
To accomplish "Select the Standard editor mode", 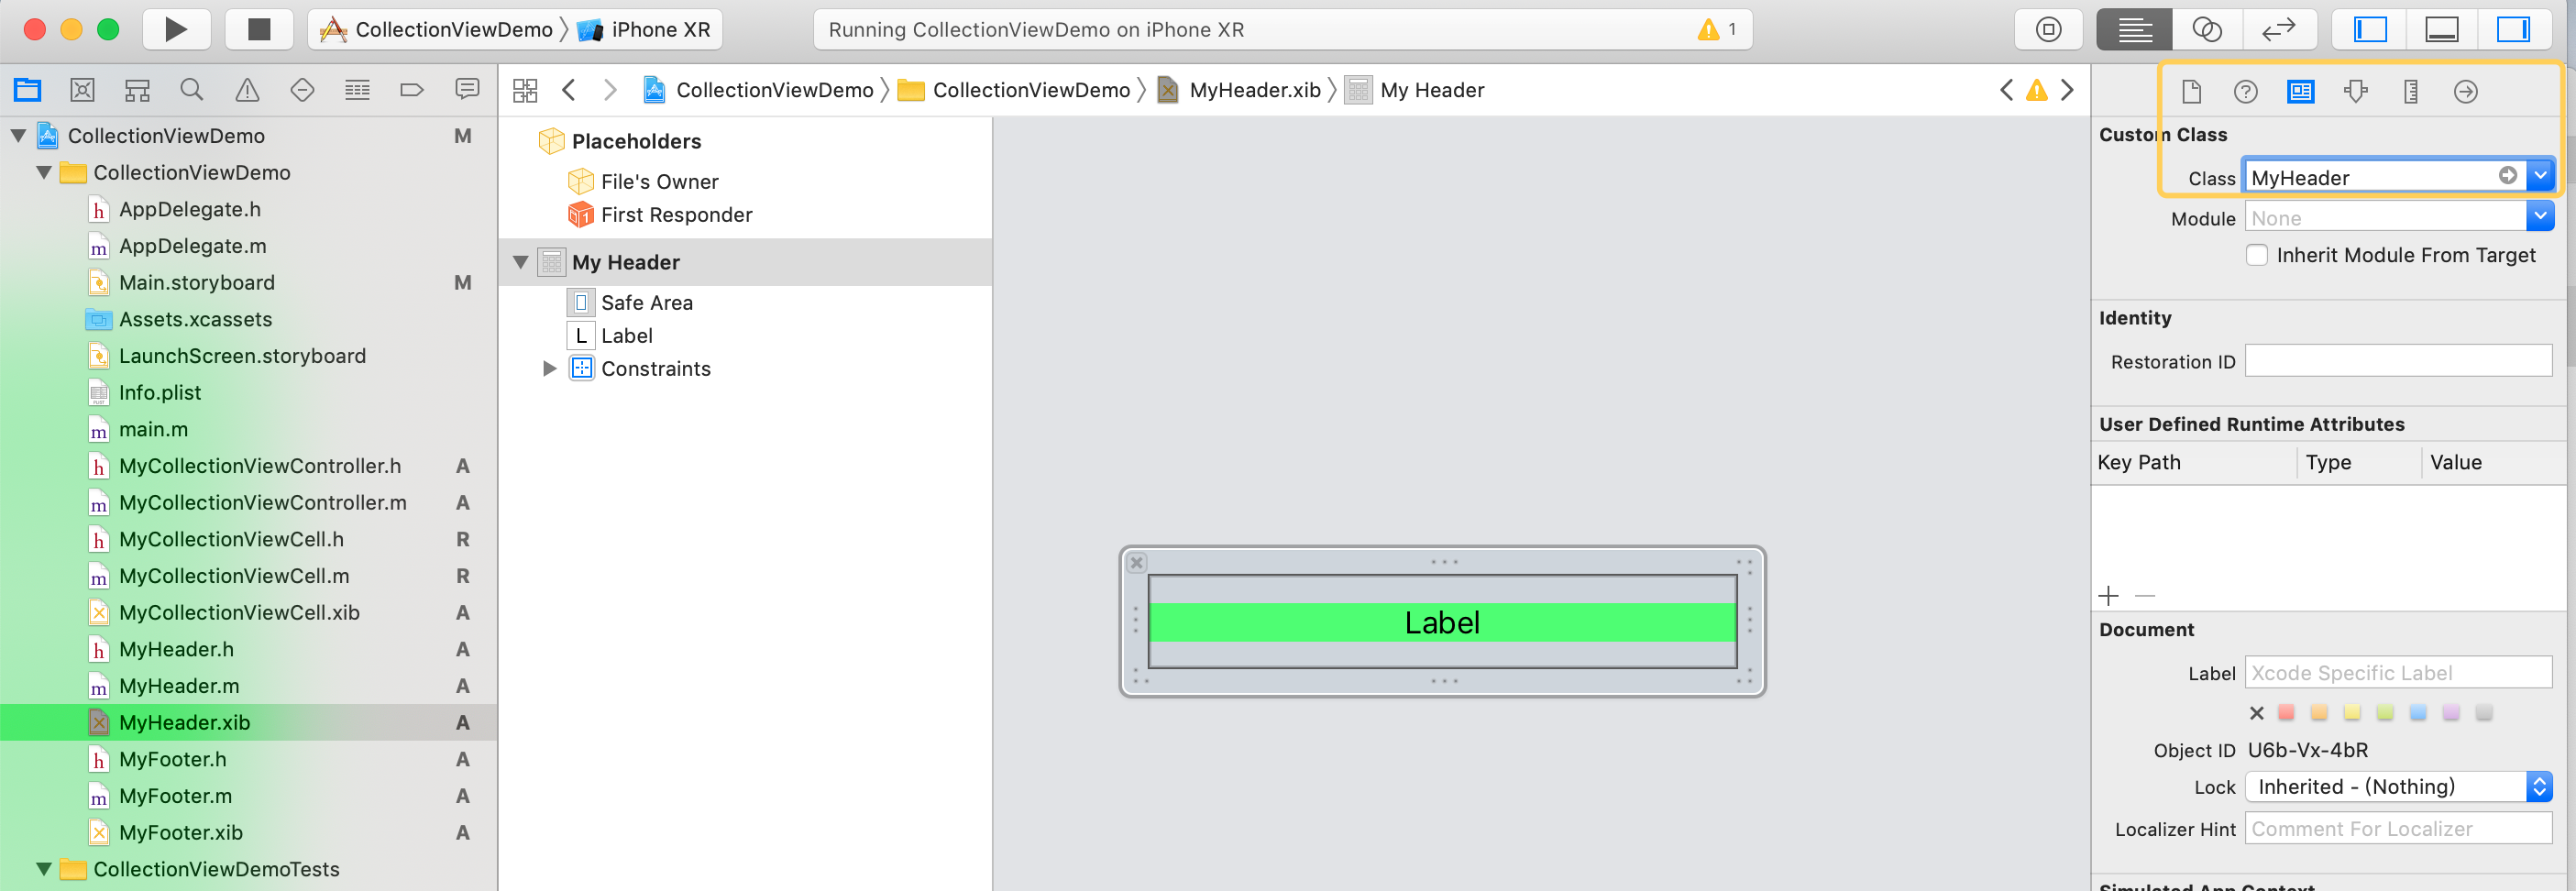I will tap(2134, 30).
